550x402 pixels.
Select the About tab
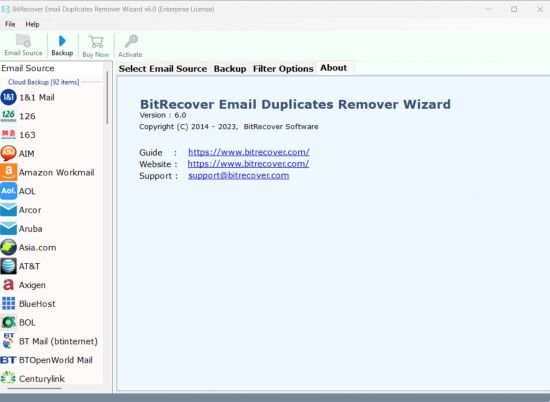(334, 68)
